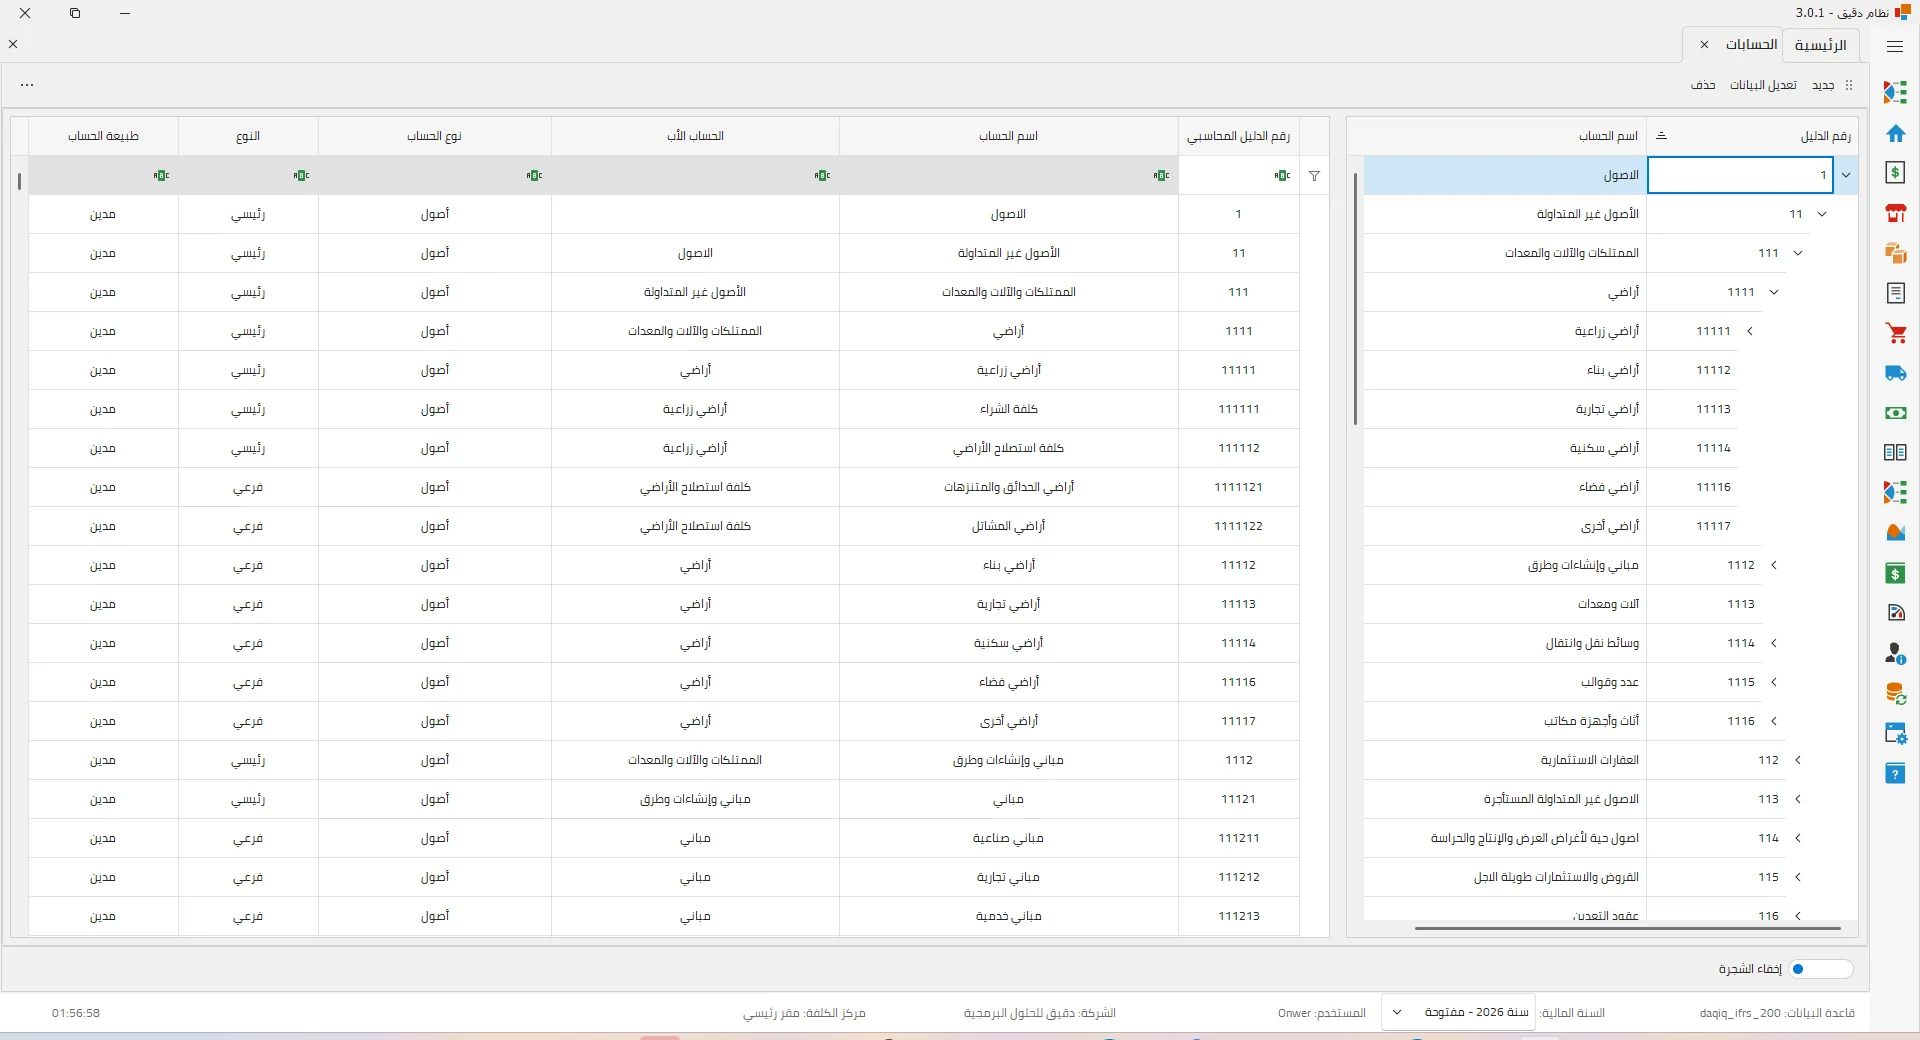Click the tree code input field showing 1
This screenshot has width=1920, height=1040.
tap(1740, 175)
